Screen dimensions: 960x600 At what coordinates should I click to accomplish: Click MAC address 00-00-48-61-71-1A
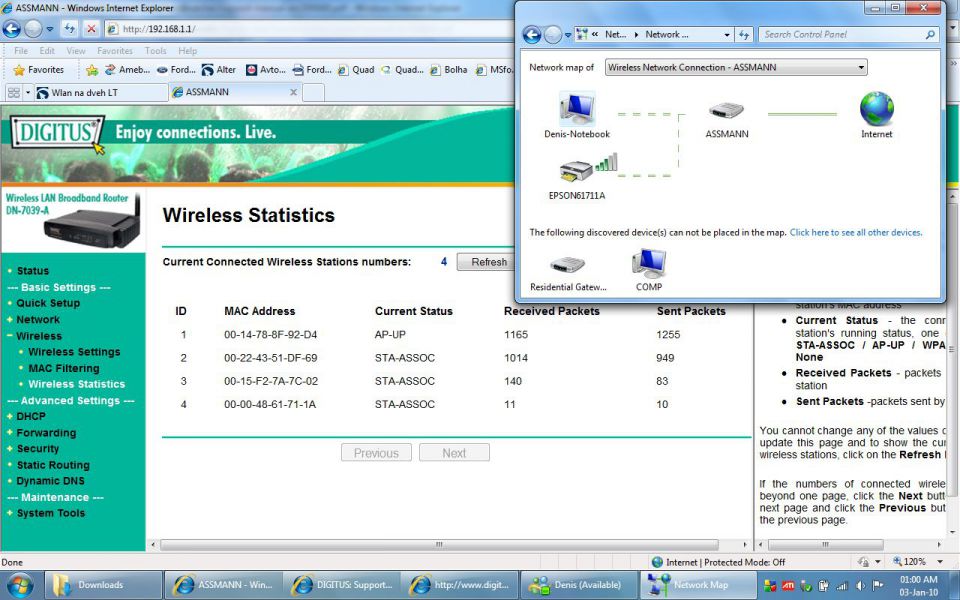[x=270, y=405]
